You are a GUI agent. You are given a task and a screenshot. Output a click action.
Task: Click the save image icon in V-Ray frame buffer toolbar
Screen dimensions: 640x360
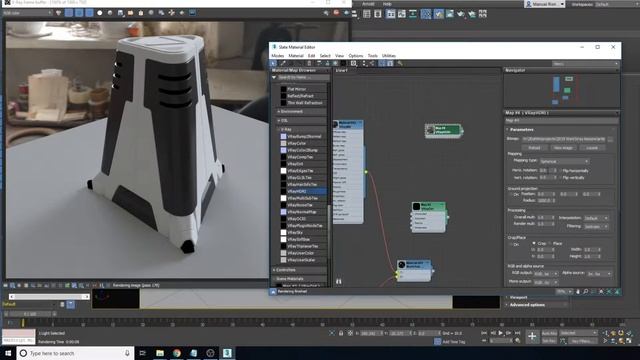(x=120, y=13)
